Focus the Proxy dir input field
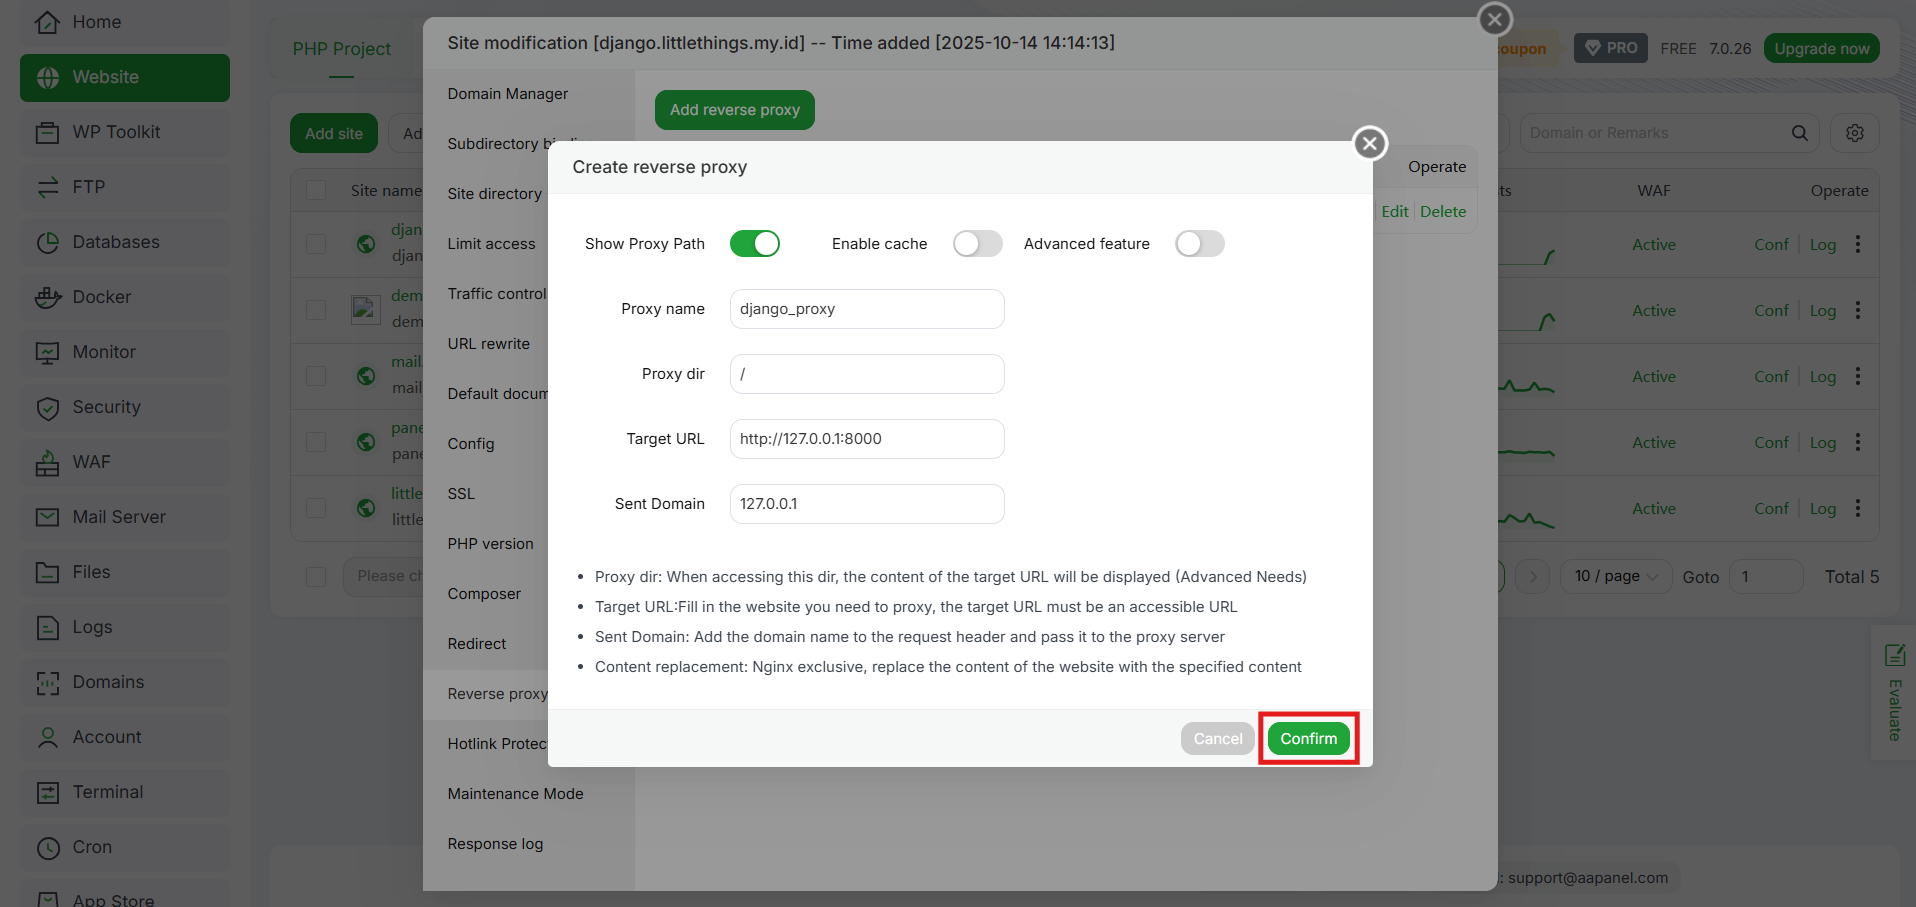Image resolution: width=1916 pixels, height=907 pixels. 867,374
